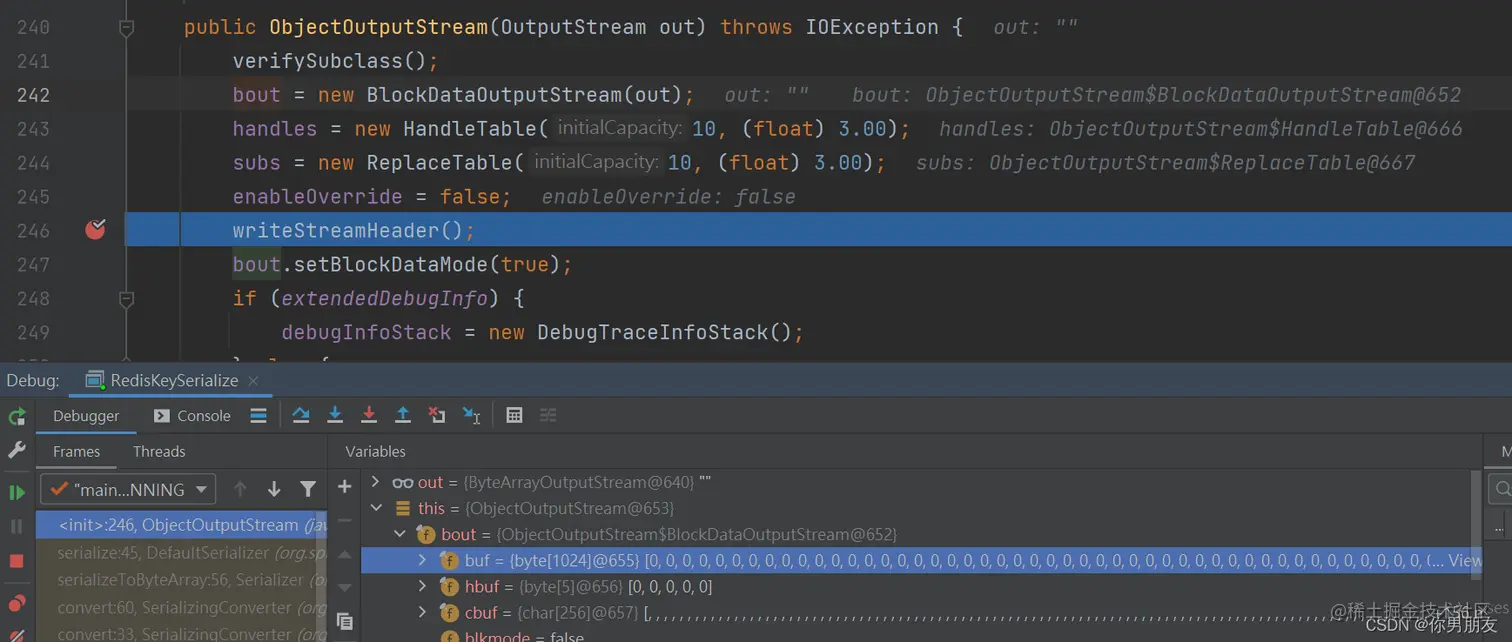Filter frames with the funnel icon

308,489
